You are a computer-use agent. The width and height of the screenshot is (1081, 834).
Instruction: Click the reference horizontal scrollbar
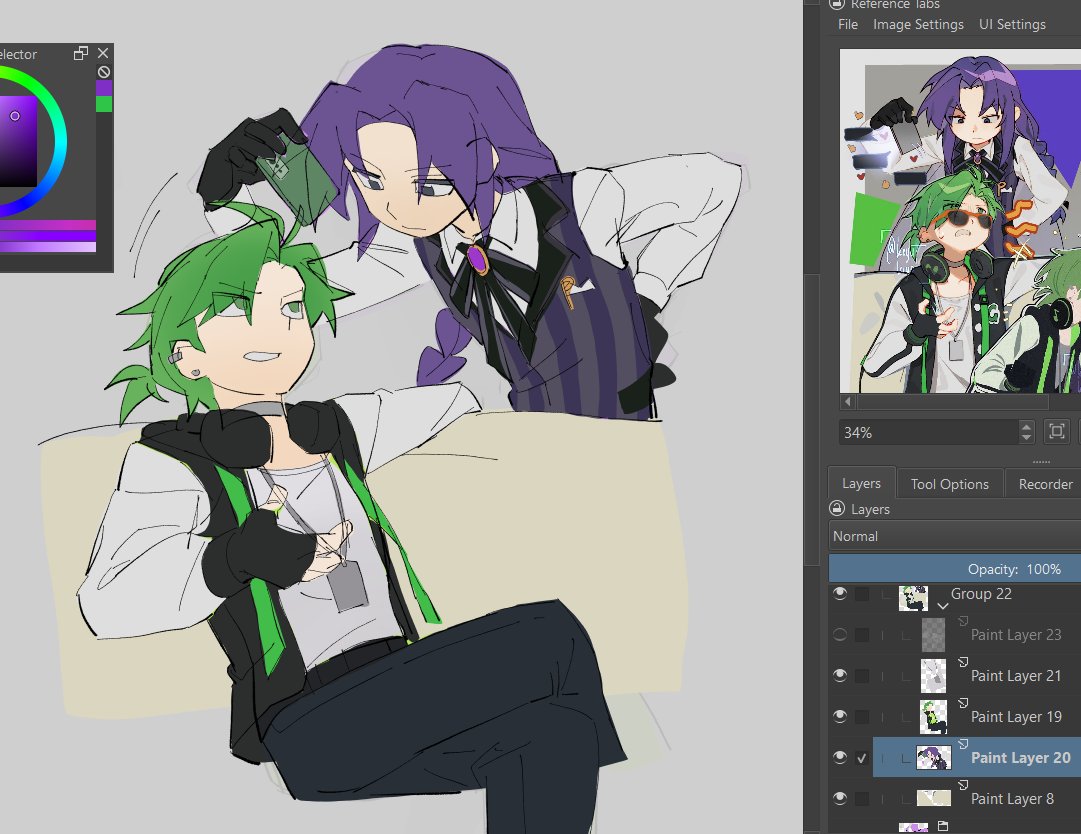pos(951,401)
